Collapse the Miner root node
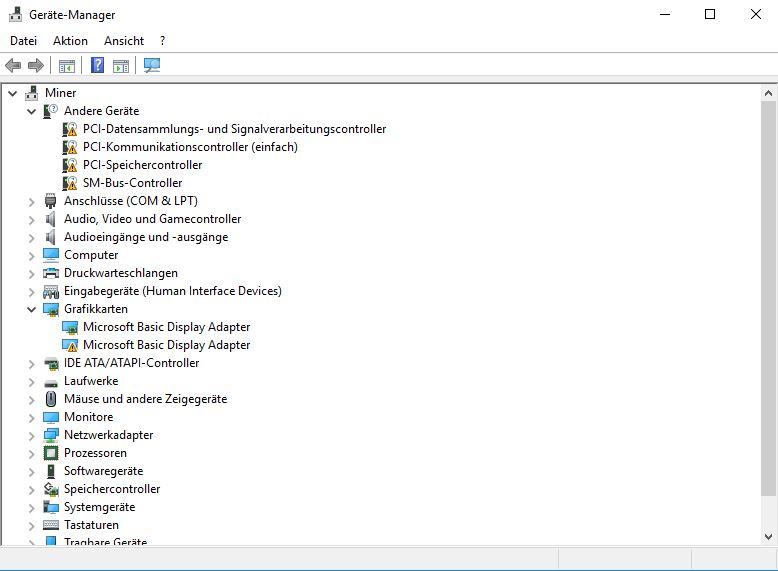 (13, 93)
